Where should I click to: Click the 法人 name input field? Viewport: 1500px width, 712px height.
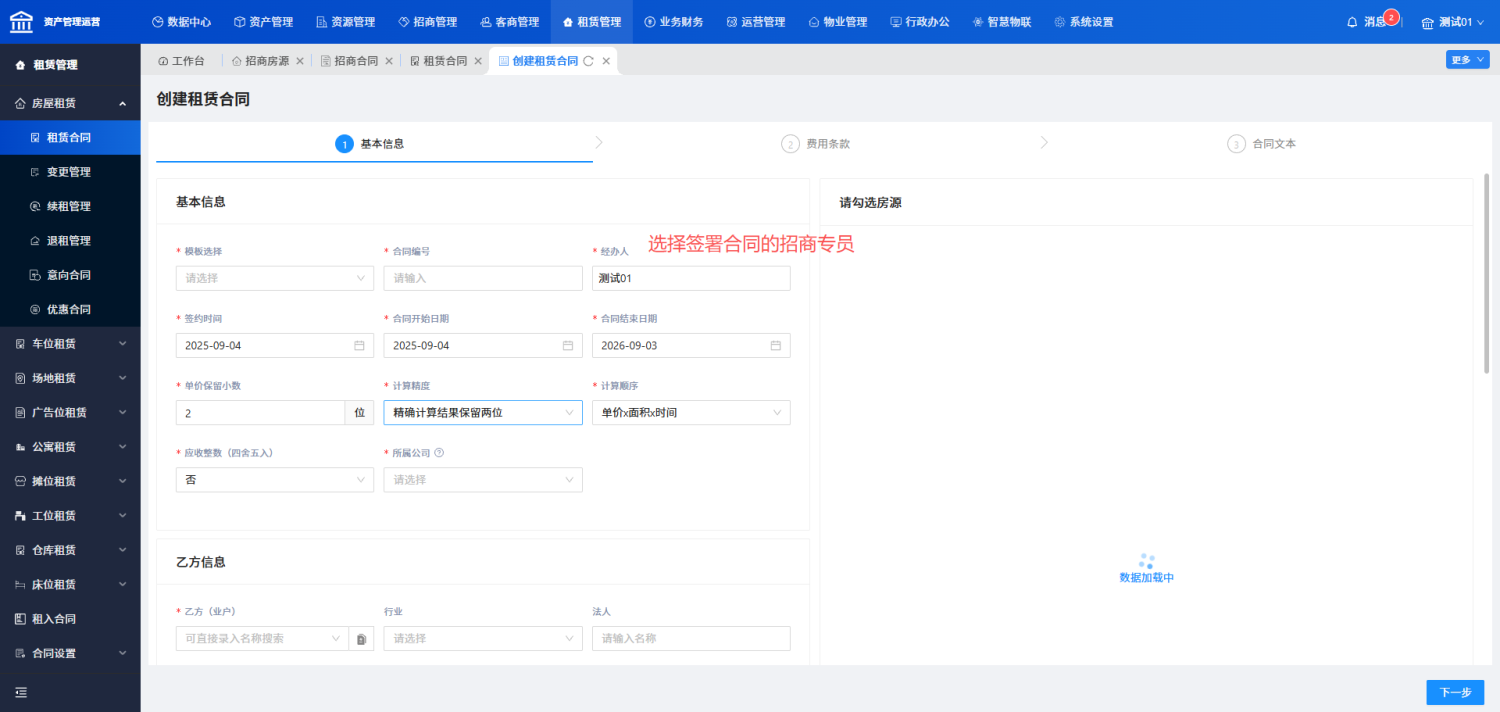pyautogui.click(x=691, y=639)
